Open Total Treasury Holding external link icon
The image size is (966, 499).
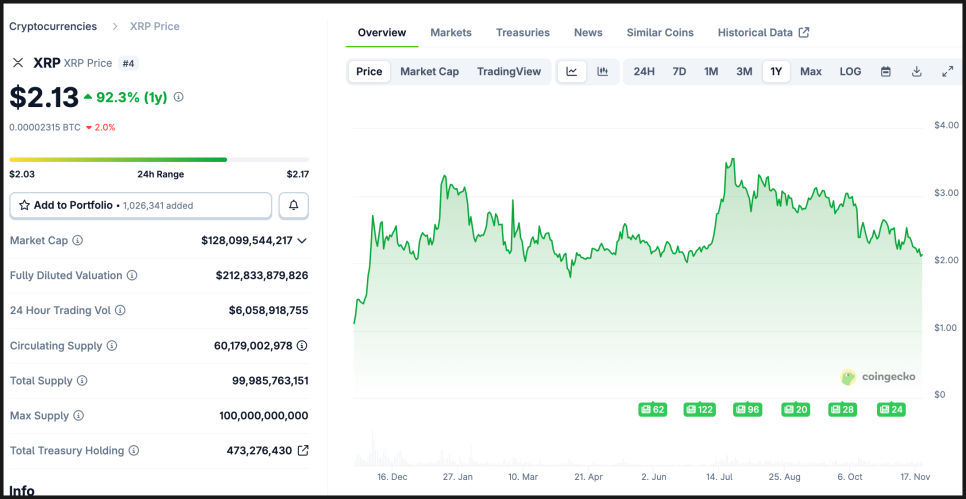click(303, 450)
